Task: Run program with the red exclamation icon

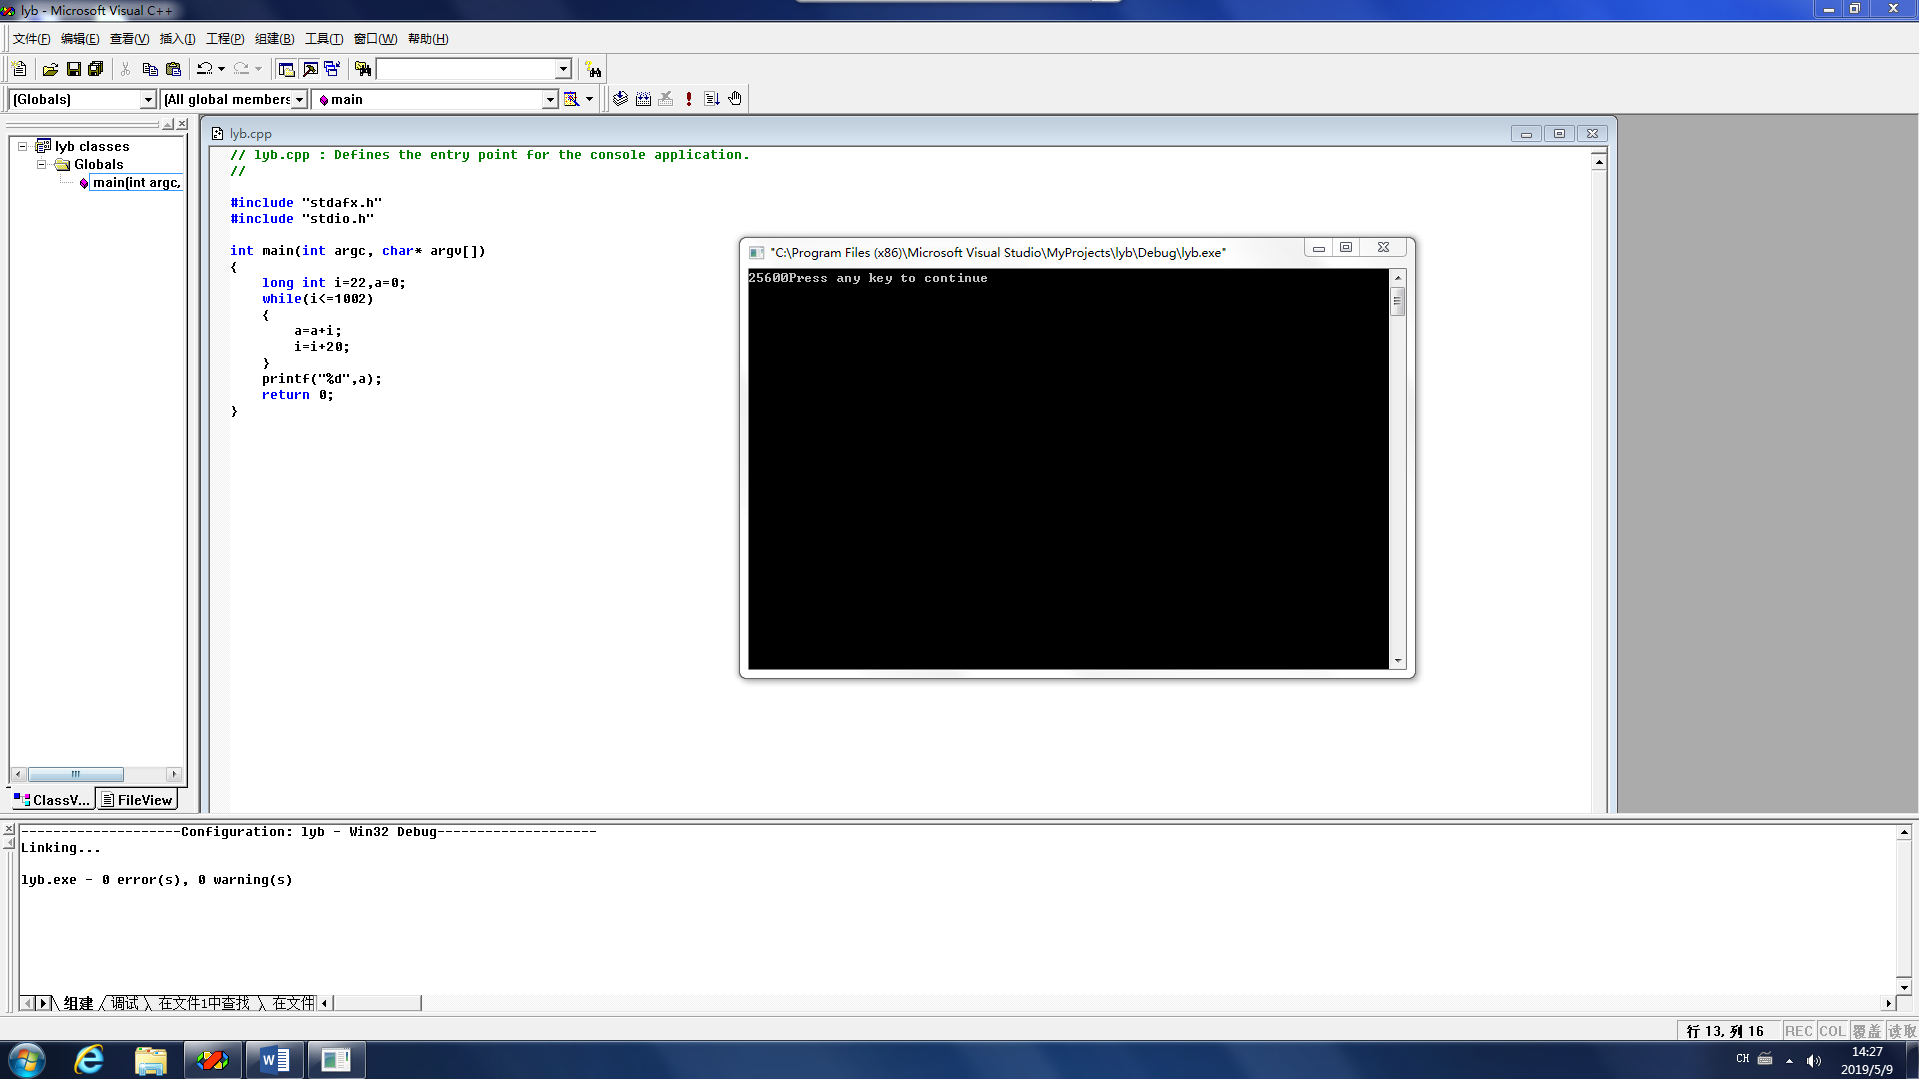Action: (689, 99)
